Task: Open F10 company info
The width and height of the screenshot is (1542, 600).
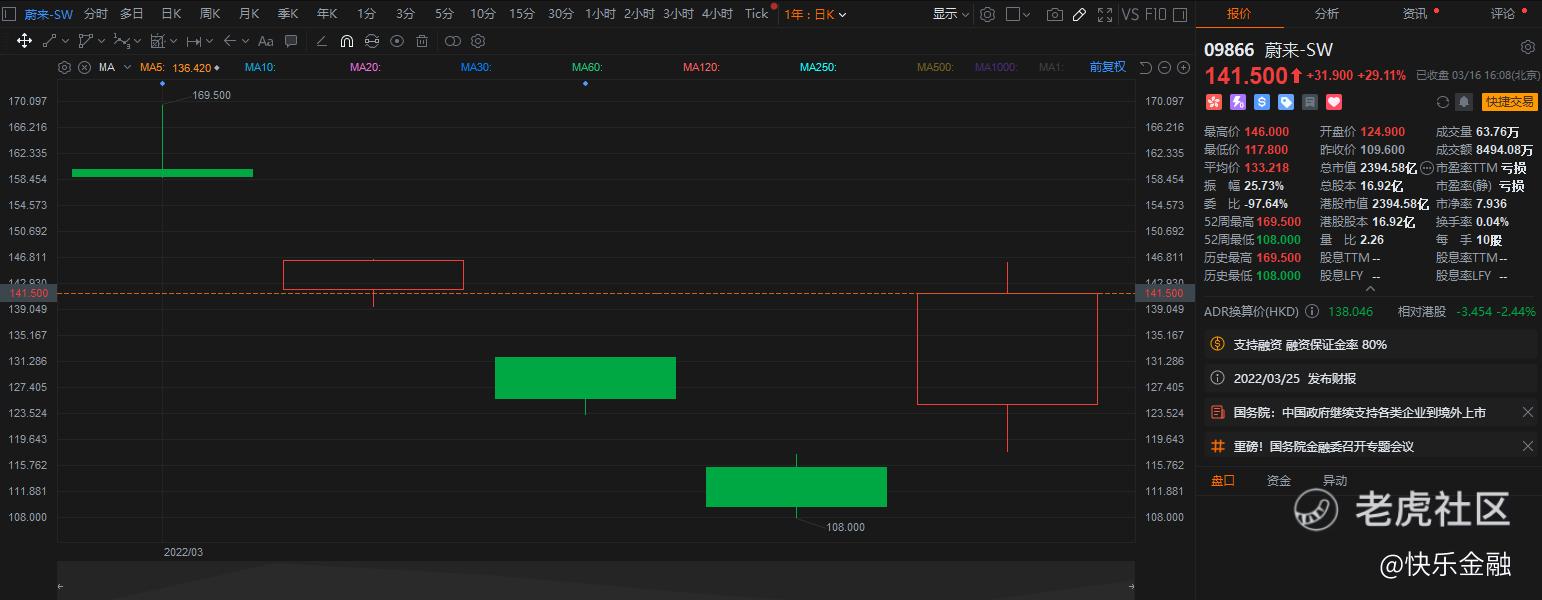Action: point(1155,14)
